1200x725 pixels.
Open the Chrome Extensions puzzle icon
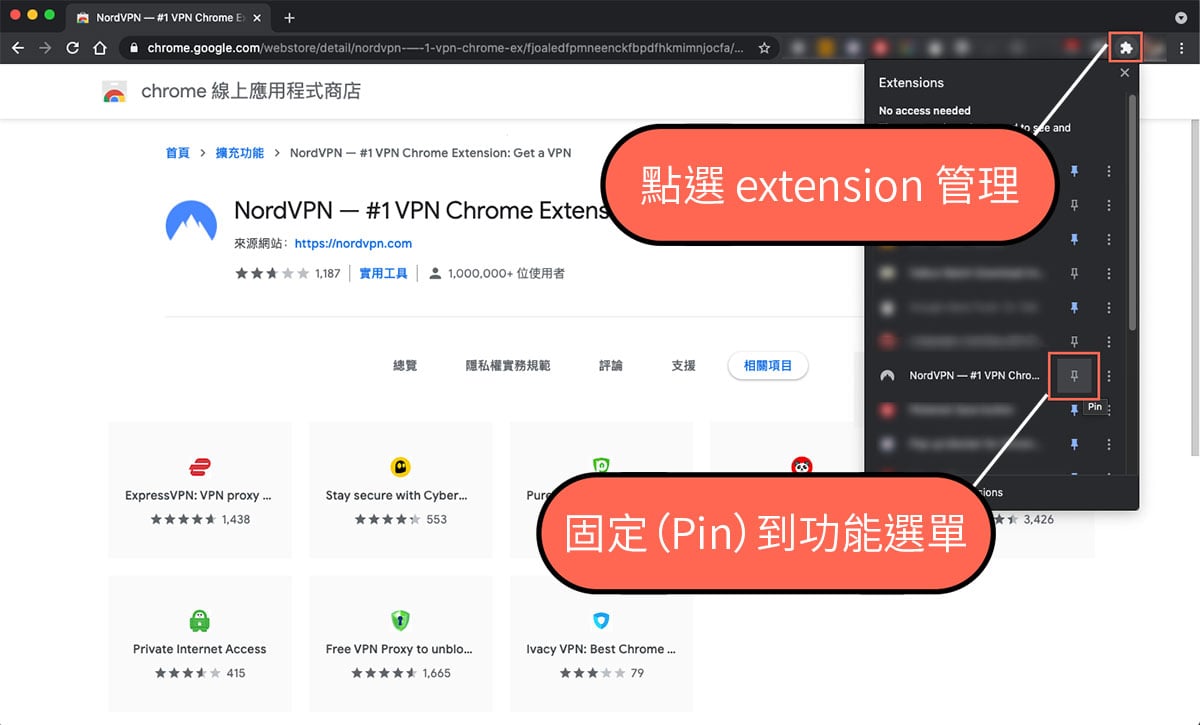1125,47
